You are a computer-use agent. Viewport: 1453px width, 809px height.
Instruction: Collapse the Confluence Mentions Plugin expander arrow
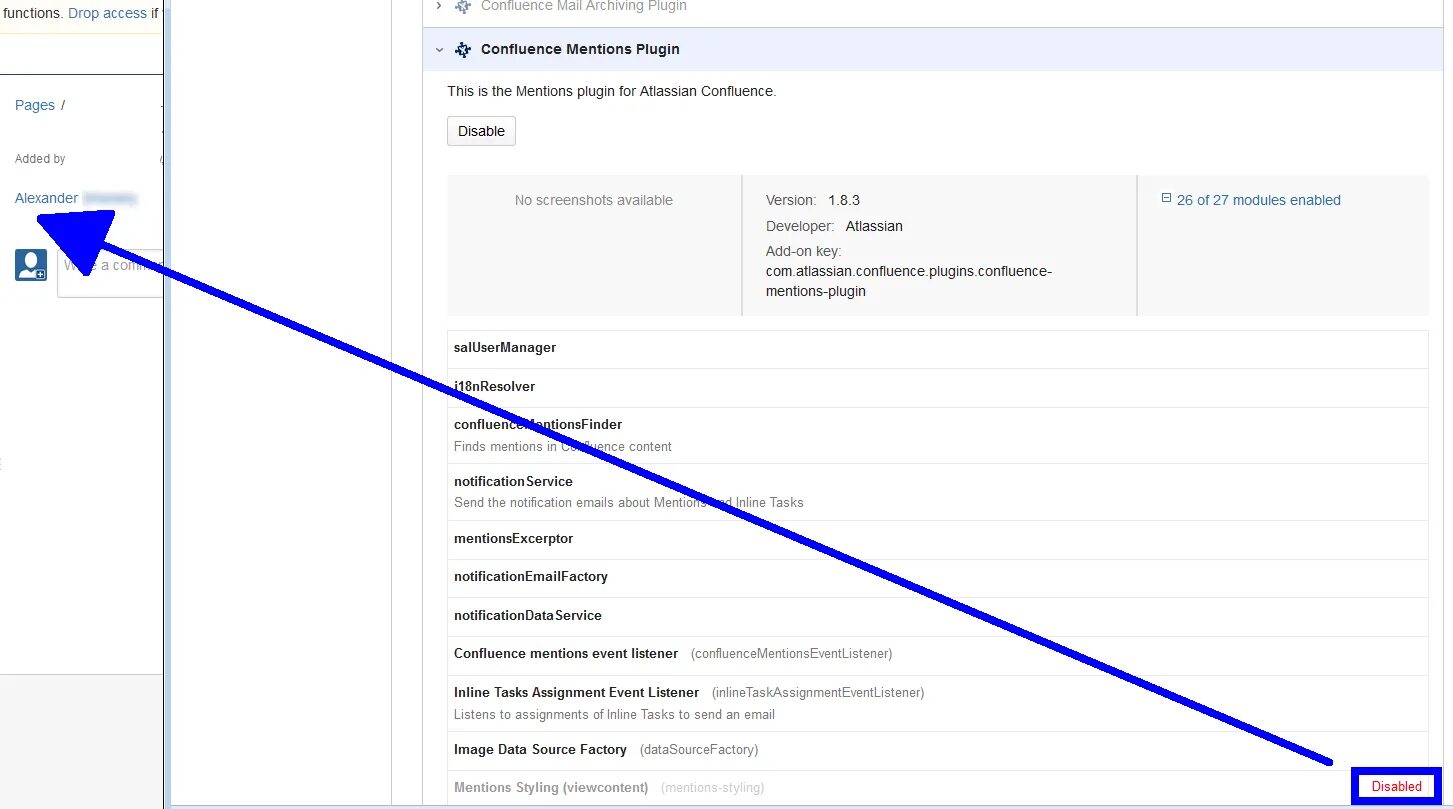439,49
